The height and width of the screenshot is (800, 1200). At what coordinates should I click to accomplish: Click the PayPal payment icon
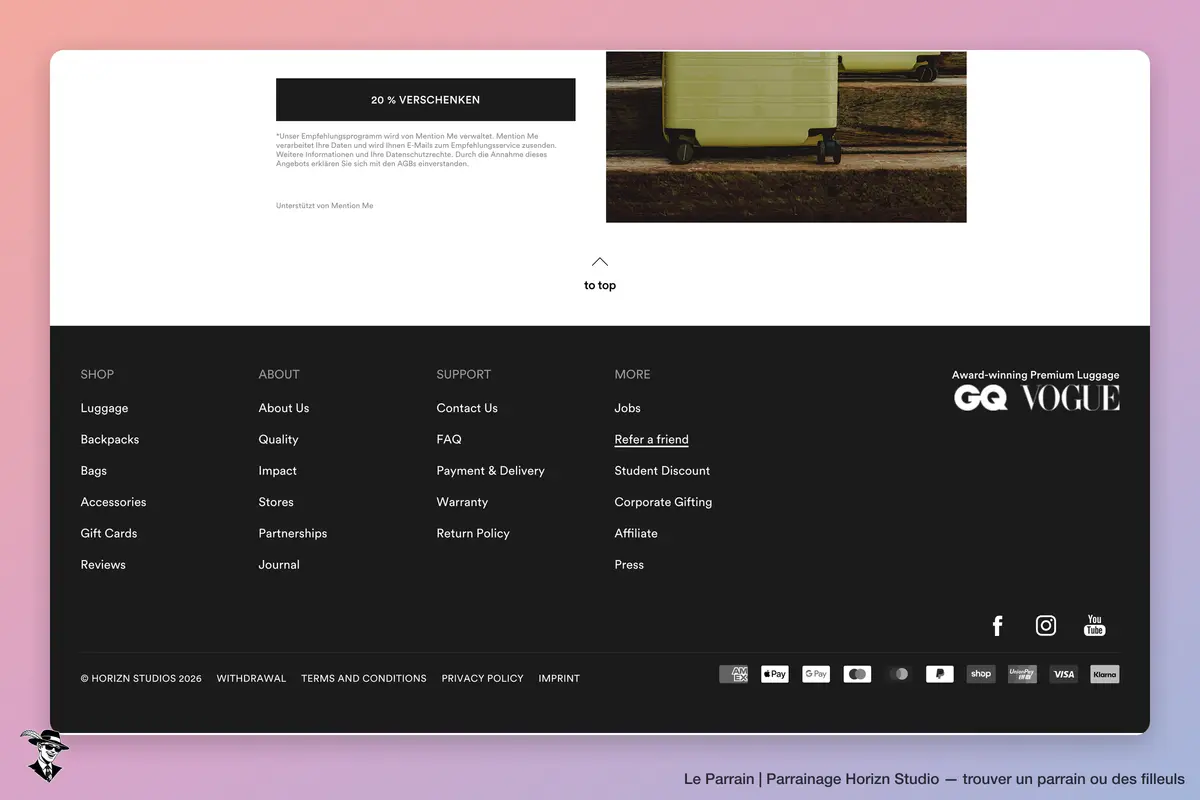click(x=940, y=674)
